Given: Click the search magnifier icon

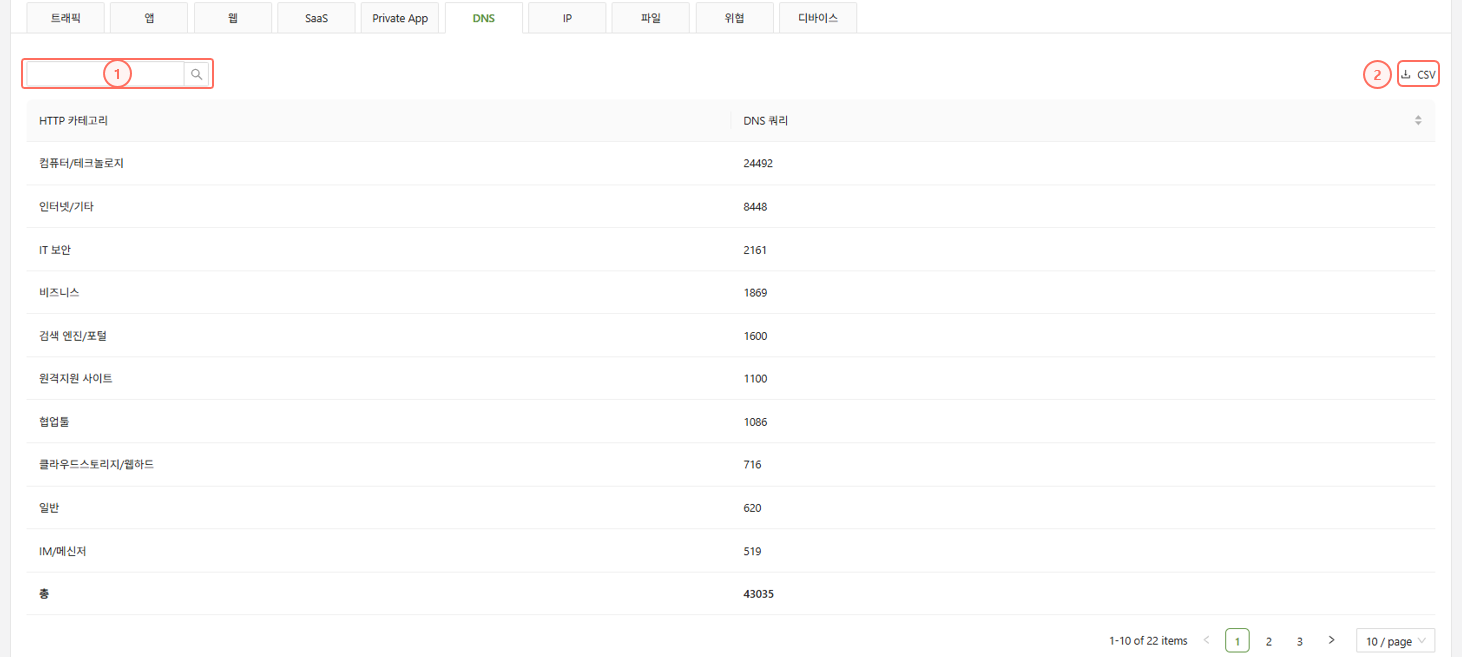Looking at the screenshot, I should pos(197,74).
